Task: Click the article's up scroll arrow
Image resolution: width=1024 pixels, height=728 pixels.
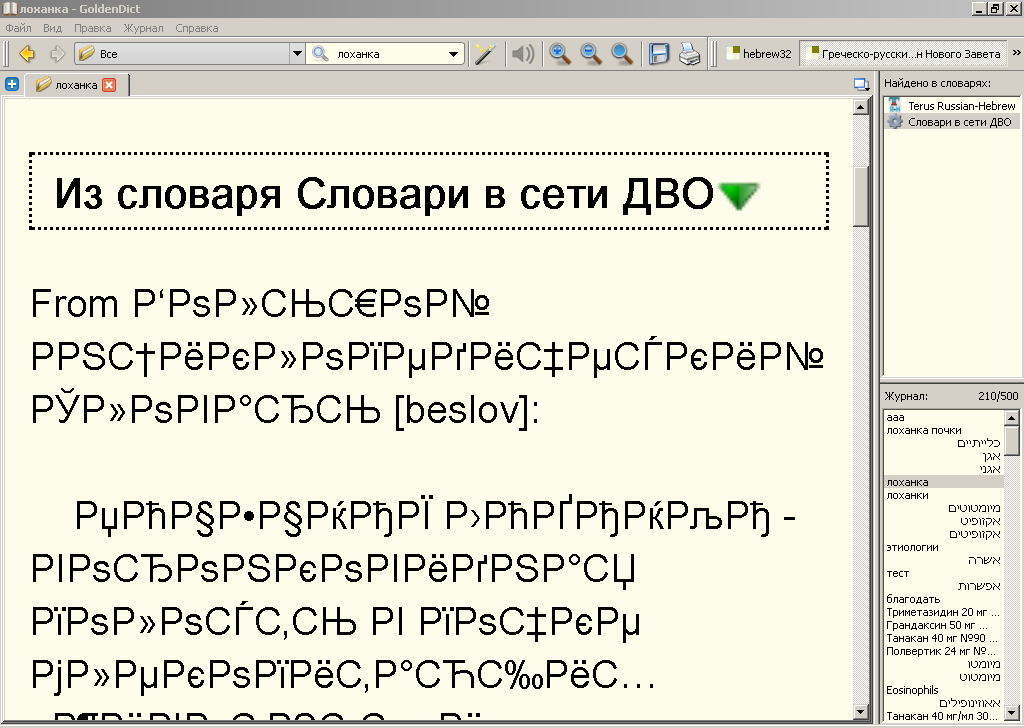Action: pos(861,106)
